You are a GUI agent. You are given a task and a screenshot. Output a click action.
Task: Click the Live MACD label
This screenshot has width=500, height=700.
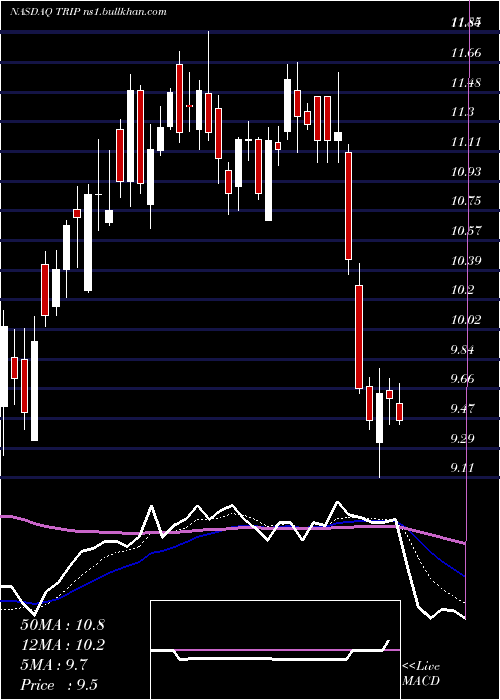click(421, 673)
